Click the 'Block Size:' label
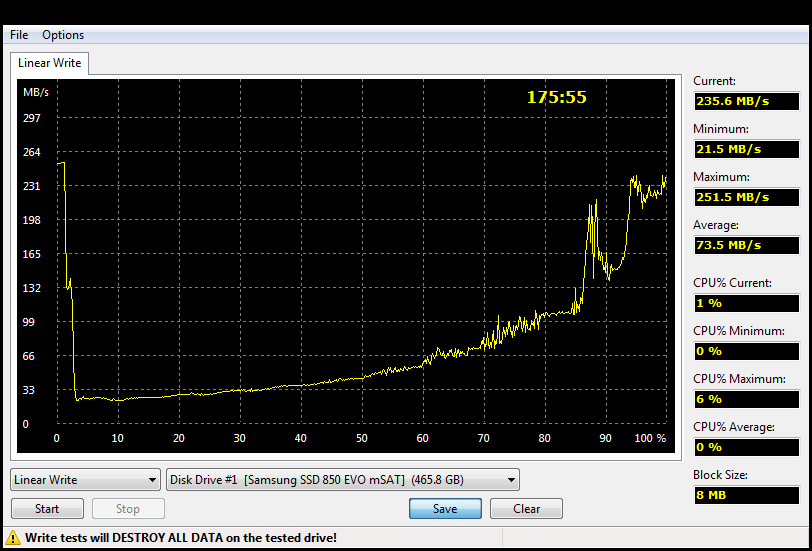 pyautogui.click(x=720, y=475)
